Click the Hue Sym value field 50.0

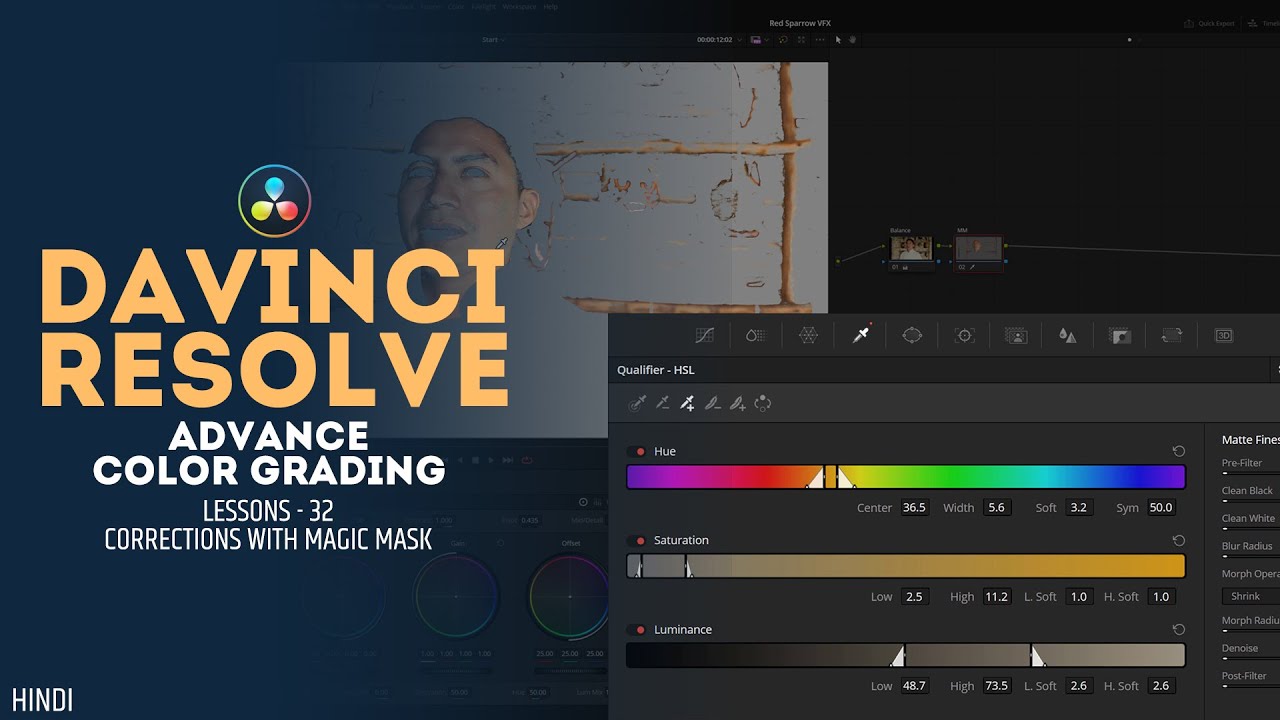pos(1161,507)
